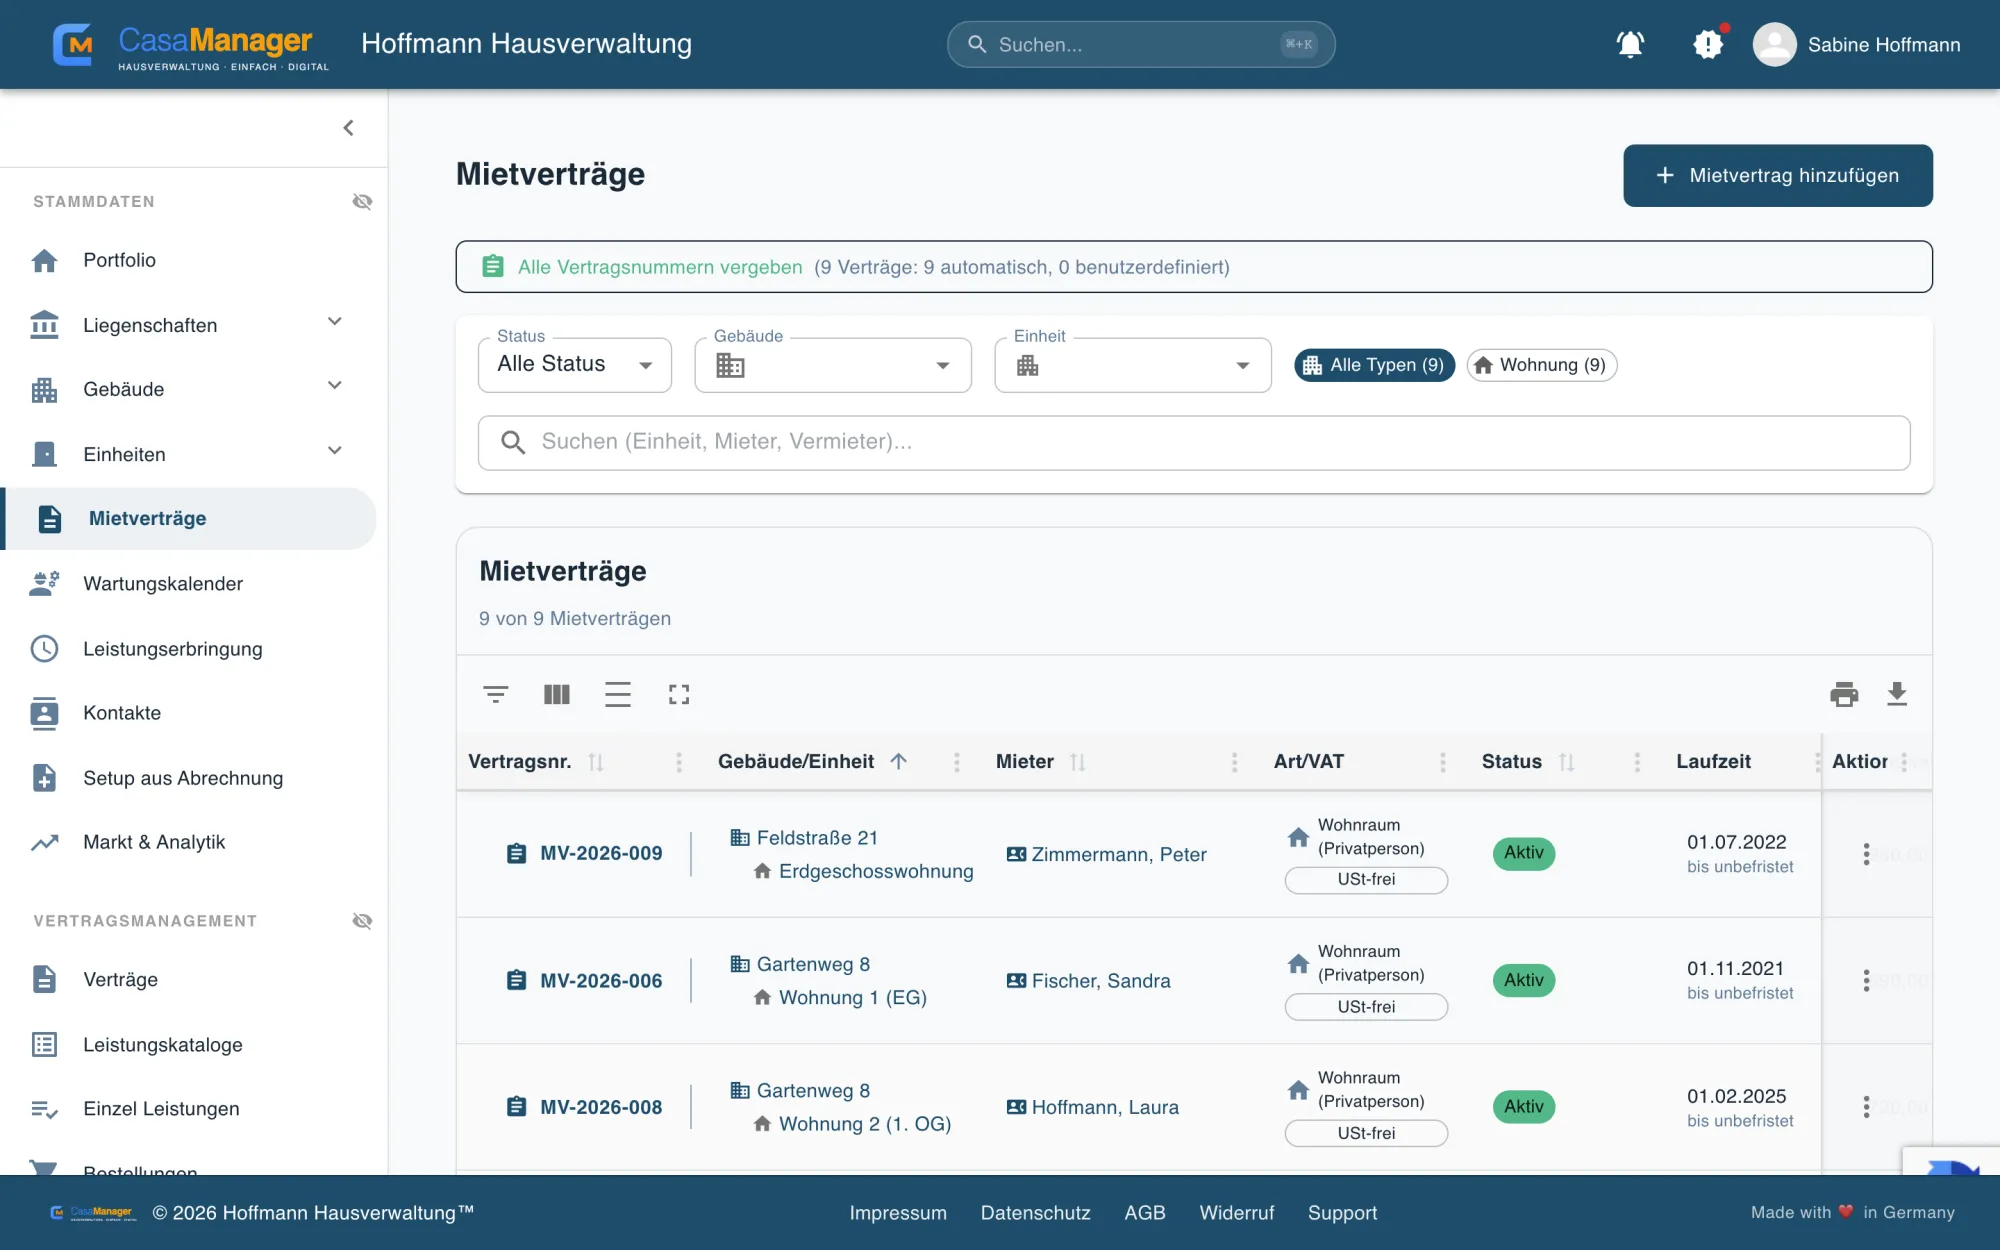Screen dimensions: 2000x1250
Task: Open the table filter icon
Action: (x=496, y=694)
